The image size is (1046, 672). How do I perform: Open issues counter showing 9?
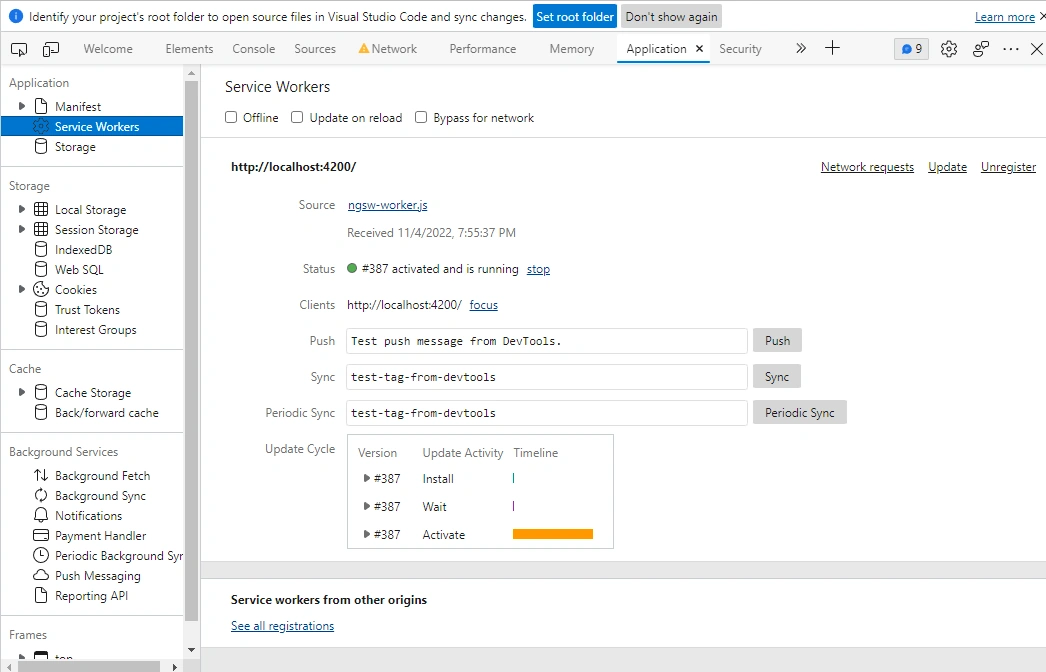[911, 49]
